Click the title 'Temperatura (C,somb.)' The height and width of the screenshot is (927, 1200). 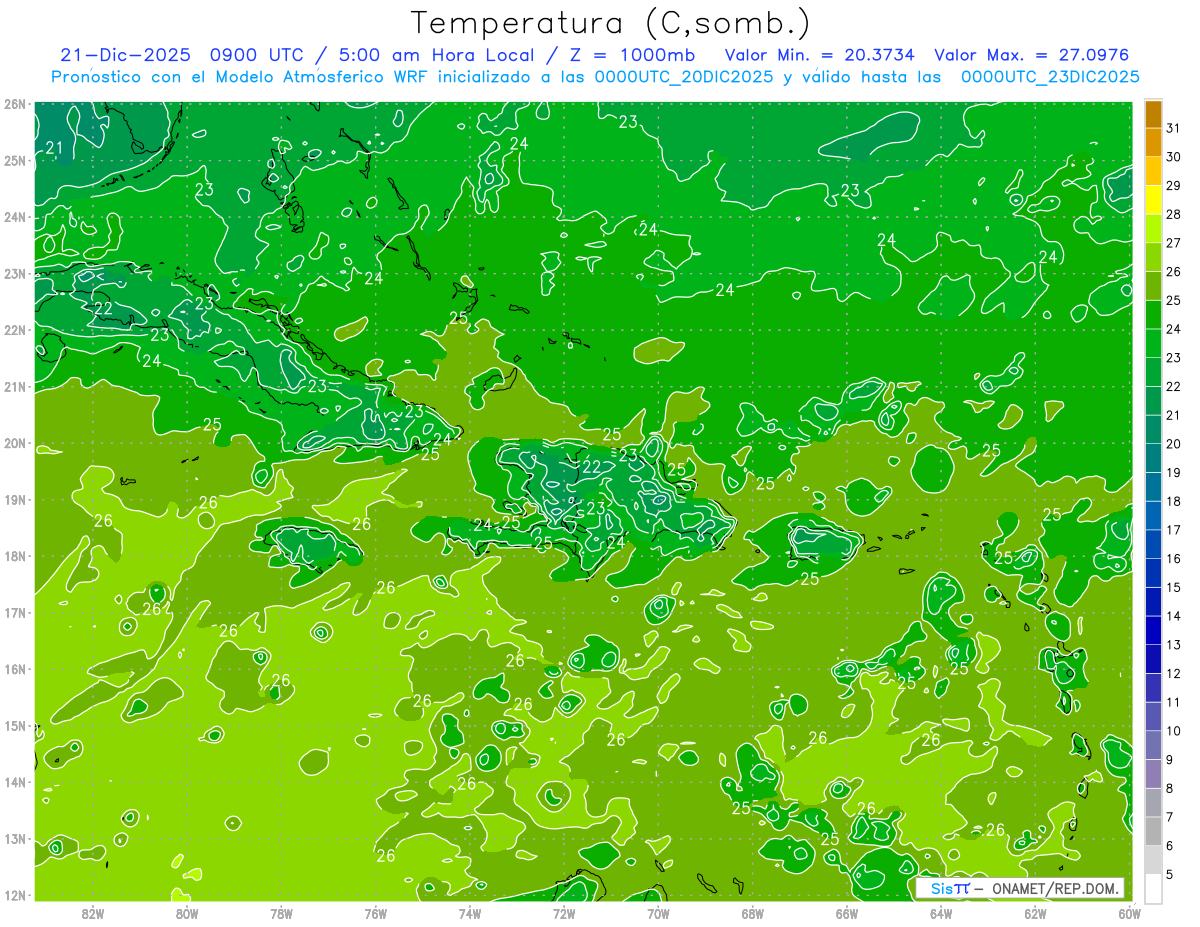611,22
